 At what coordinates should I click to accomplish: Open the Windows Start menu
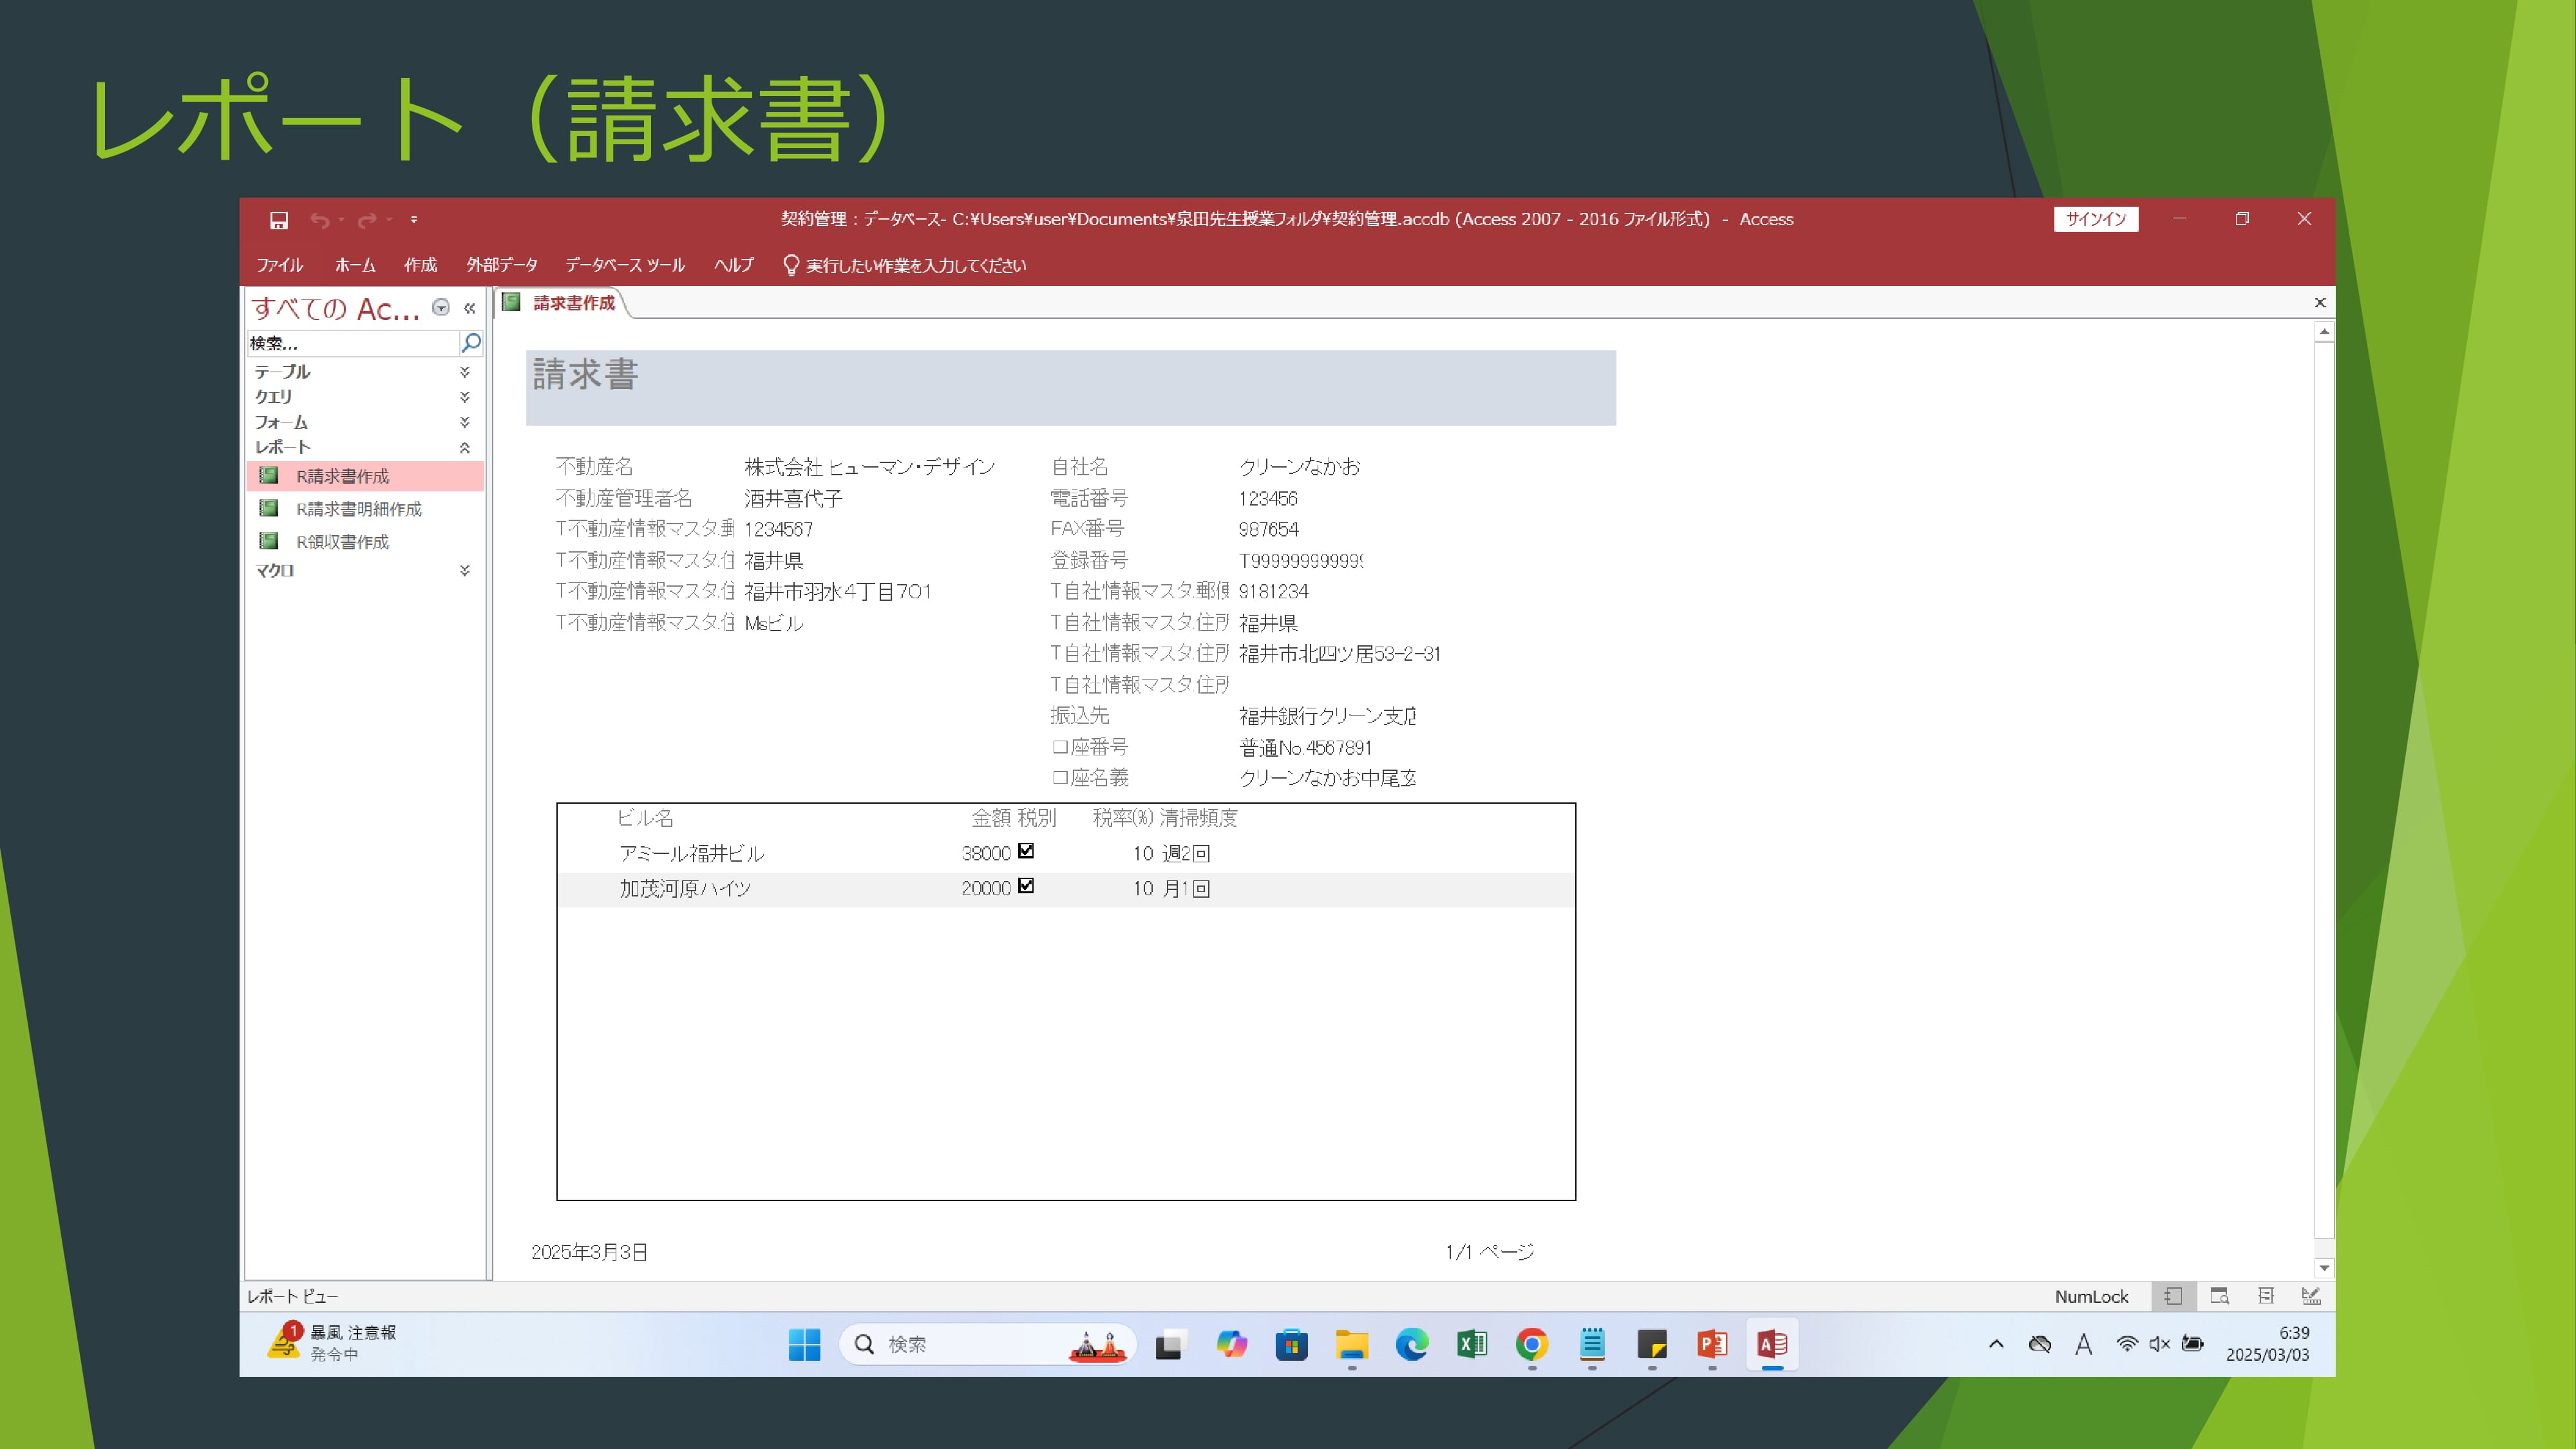point(804,1344)
